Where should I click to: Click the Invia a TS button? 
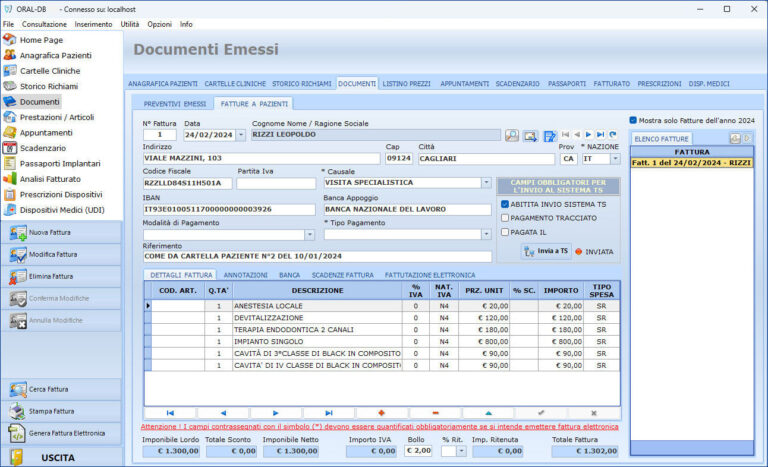pyautogui.click(x=546, y=251)
